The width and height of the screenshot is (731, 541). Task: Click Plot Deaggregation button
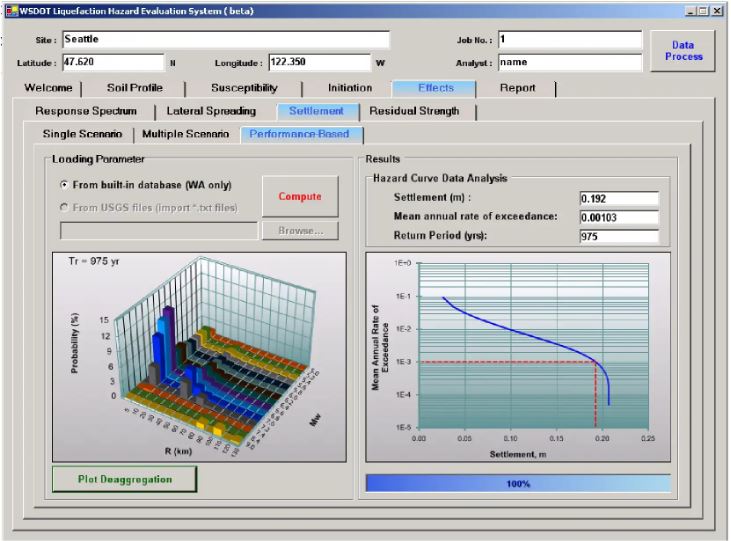tap(124, 479)
